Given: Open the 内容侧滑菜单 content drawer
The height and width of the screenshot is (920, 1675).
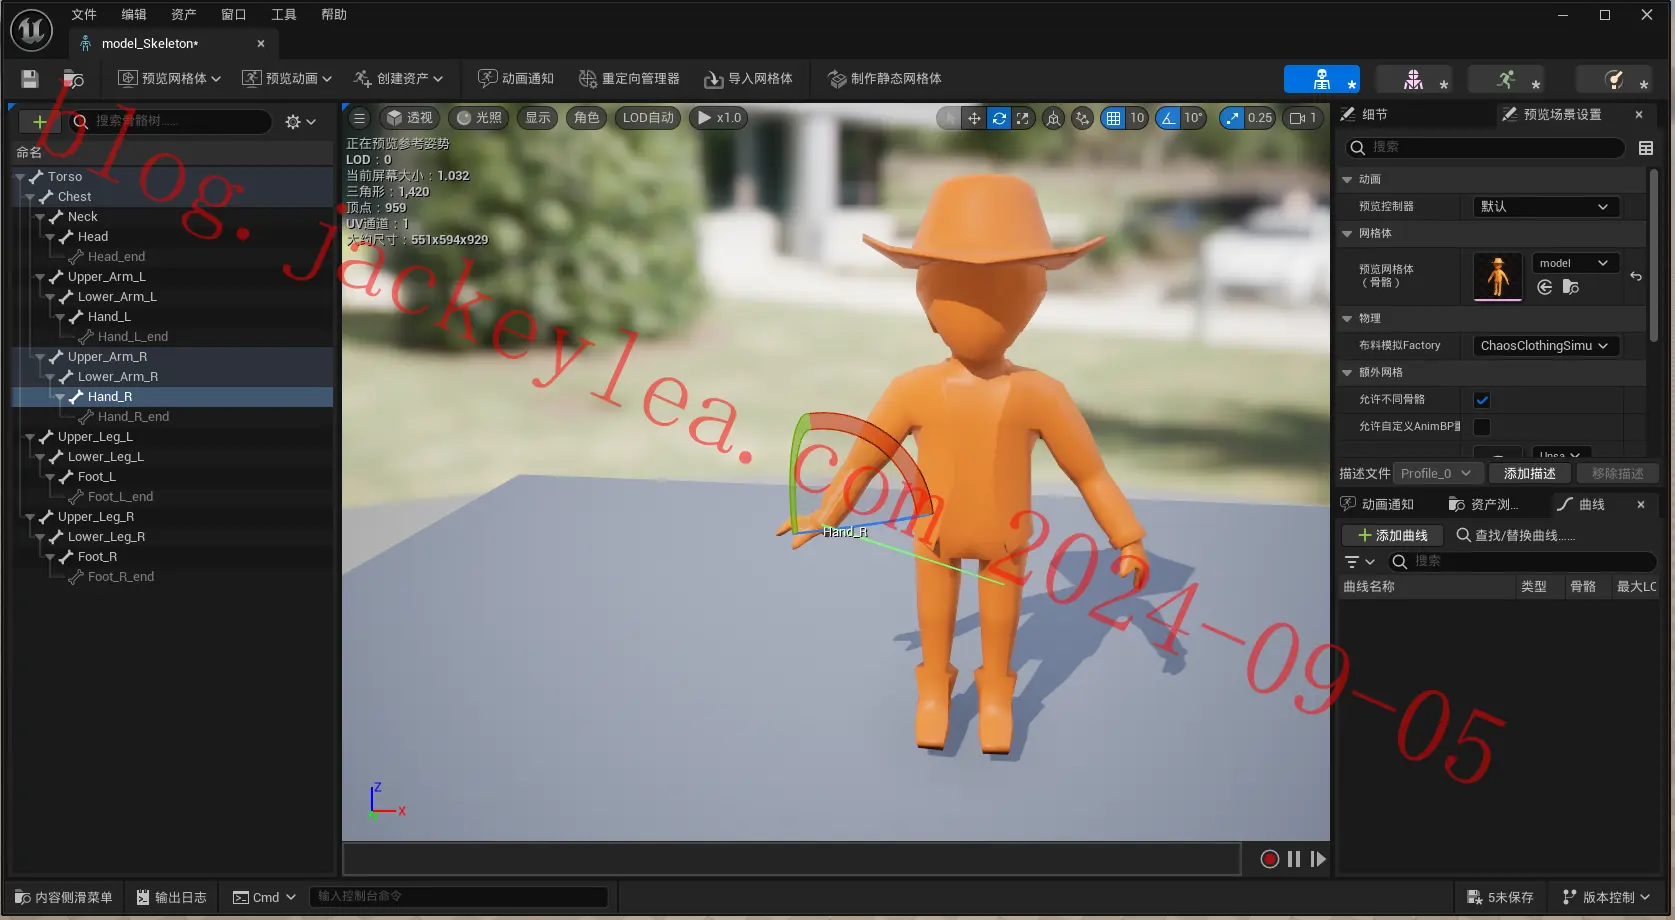Looking at the screenshot, I should (x=63, y=897).
